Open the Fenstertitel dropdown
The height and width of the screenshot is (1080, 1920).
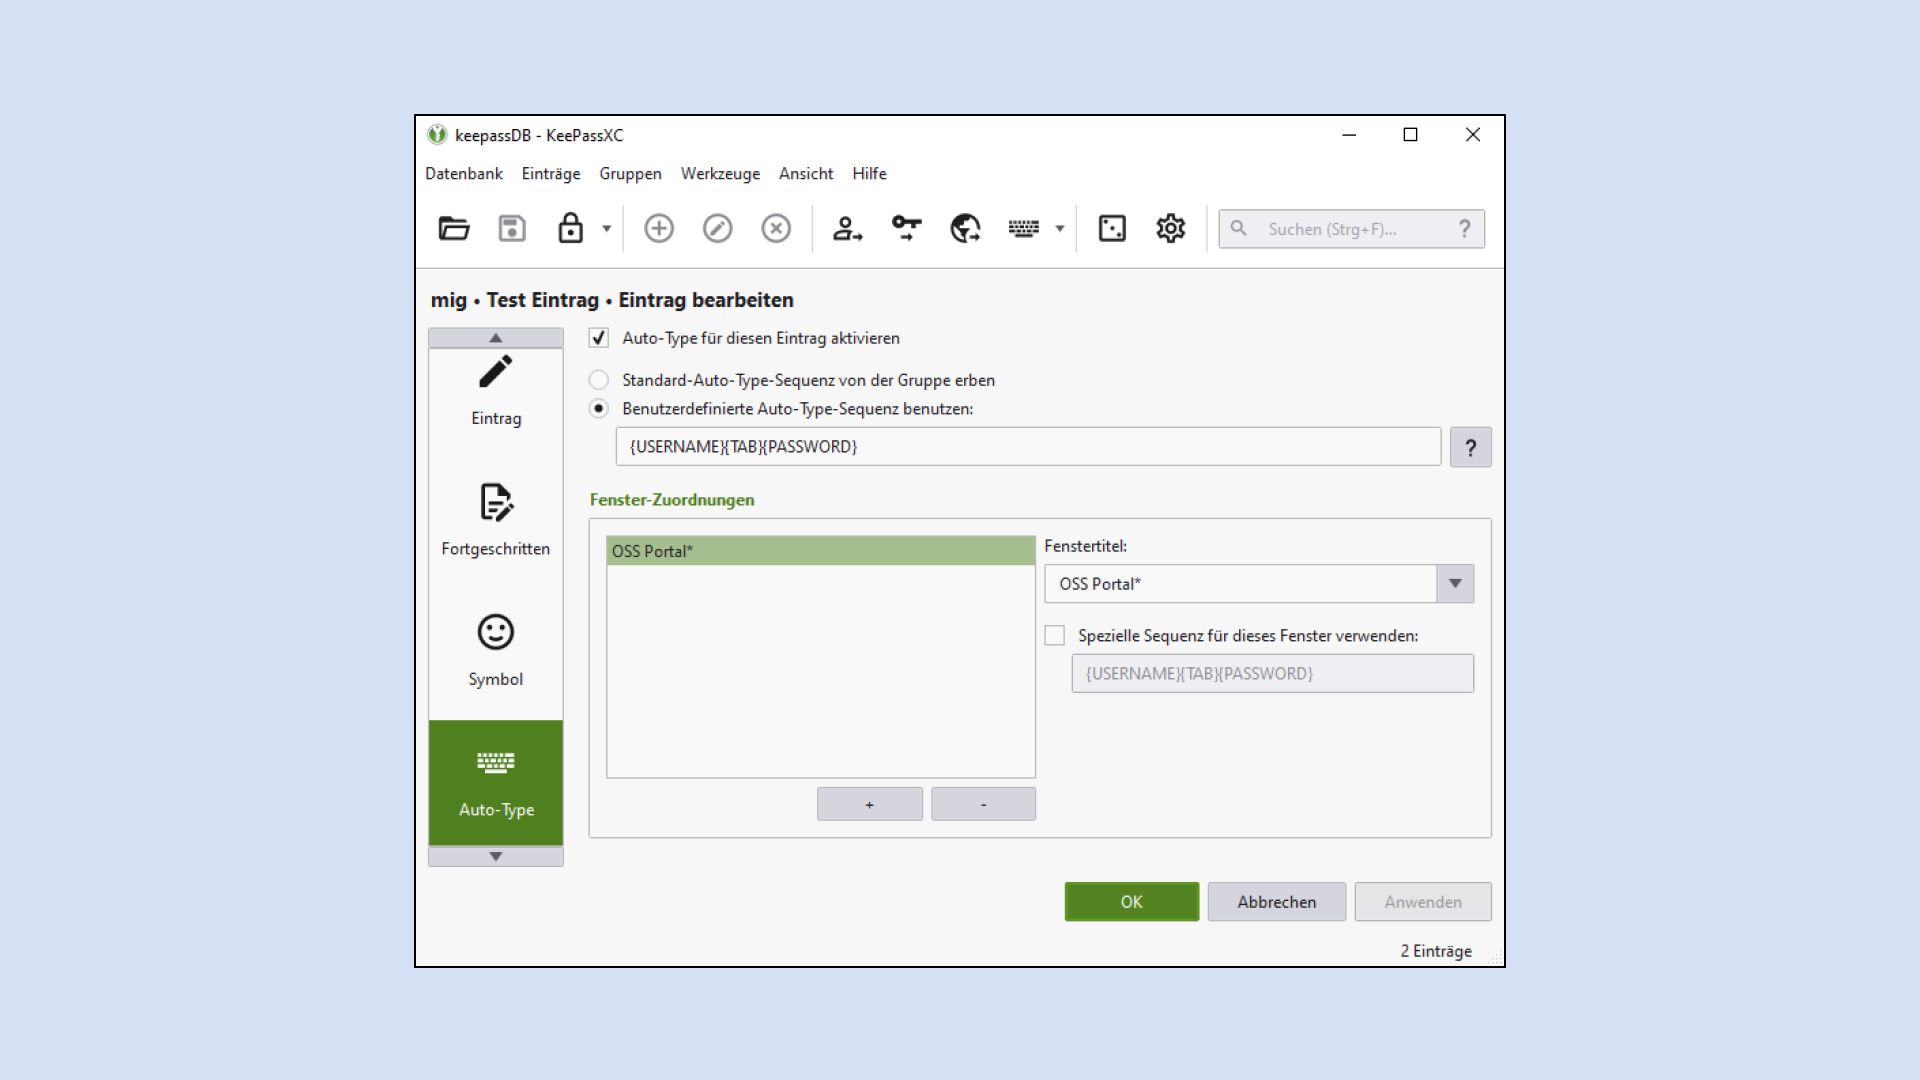point(1455,583)
